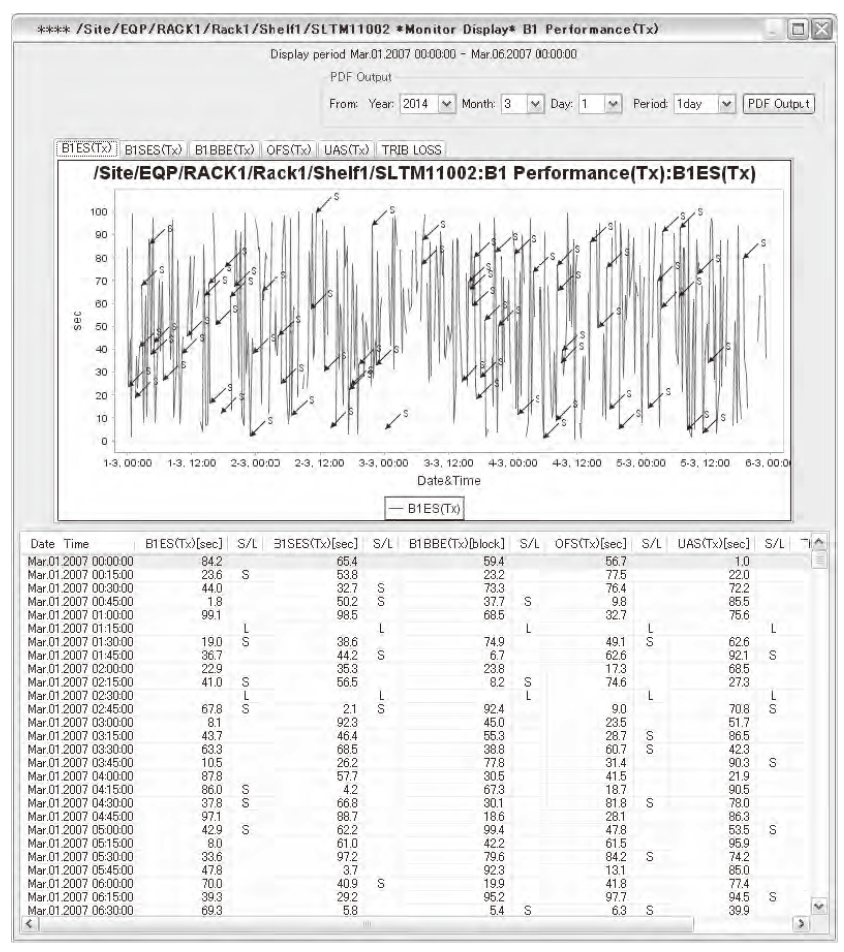Click UAS value 1.0 in first row
The image size is (844, 952).
tap(742, 562)
